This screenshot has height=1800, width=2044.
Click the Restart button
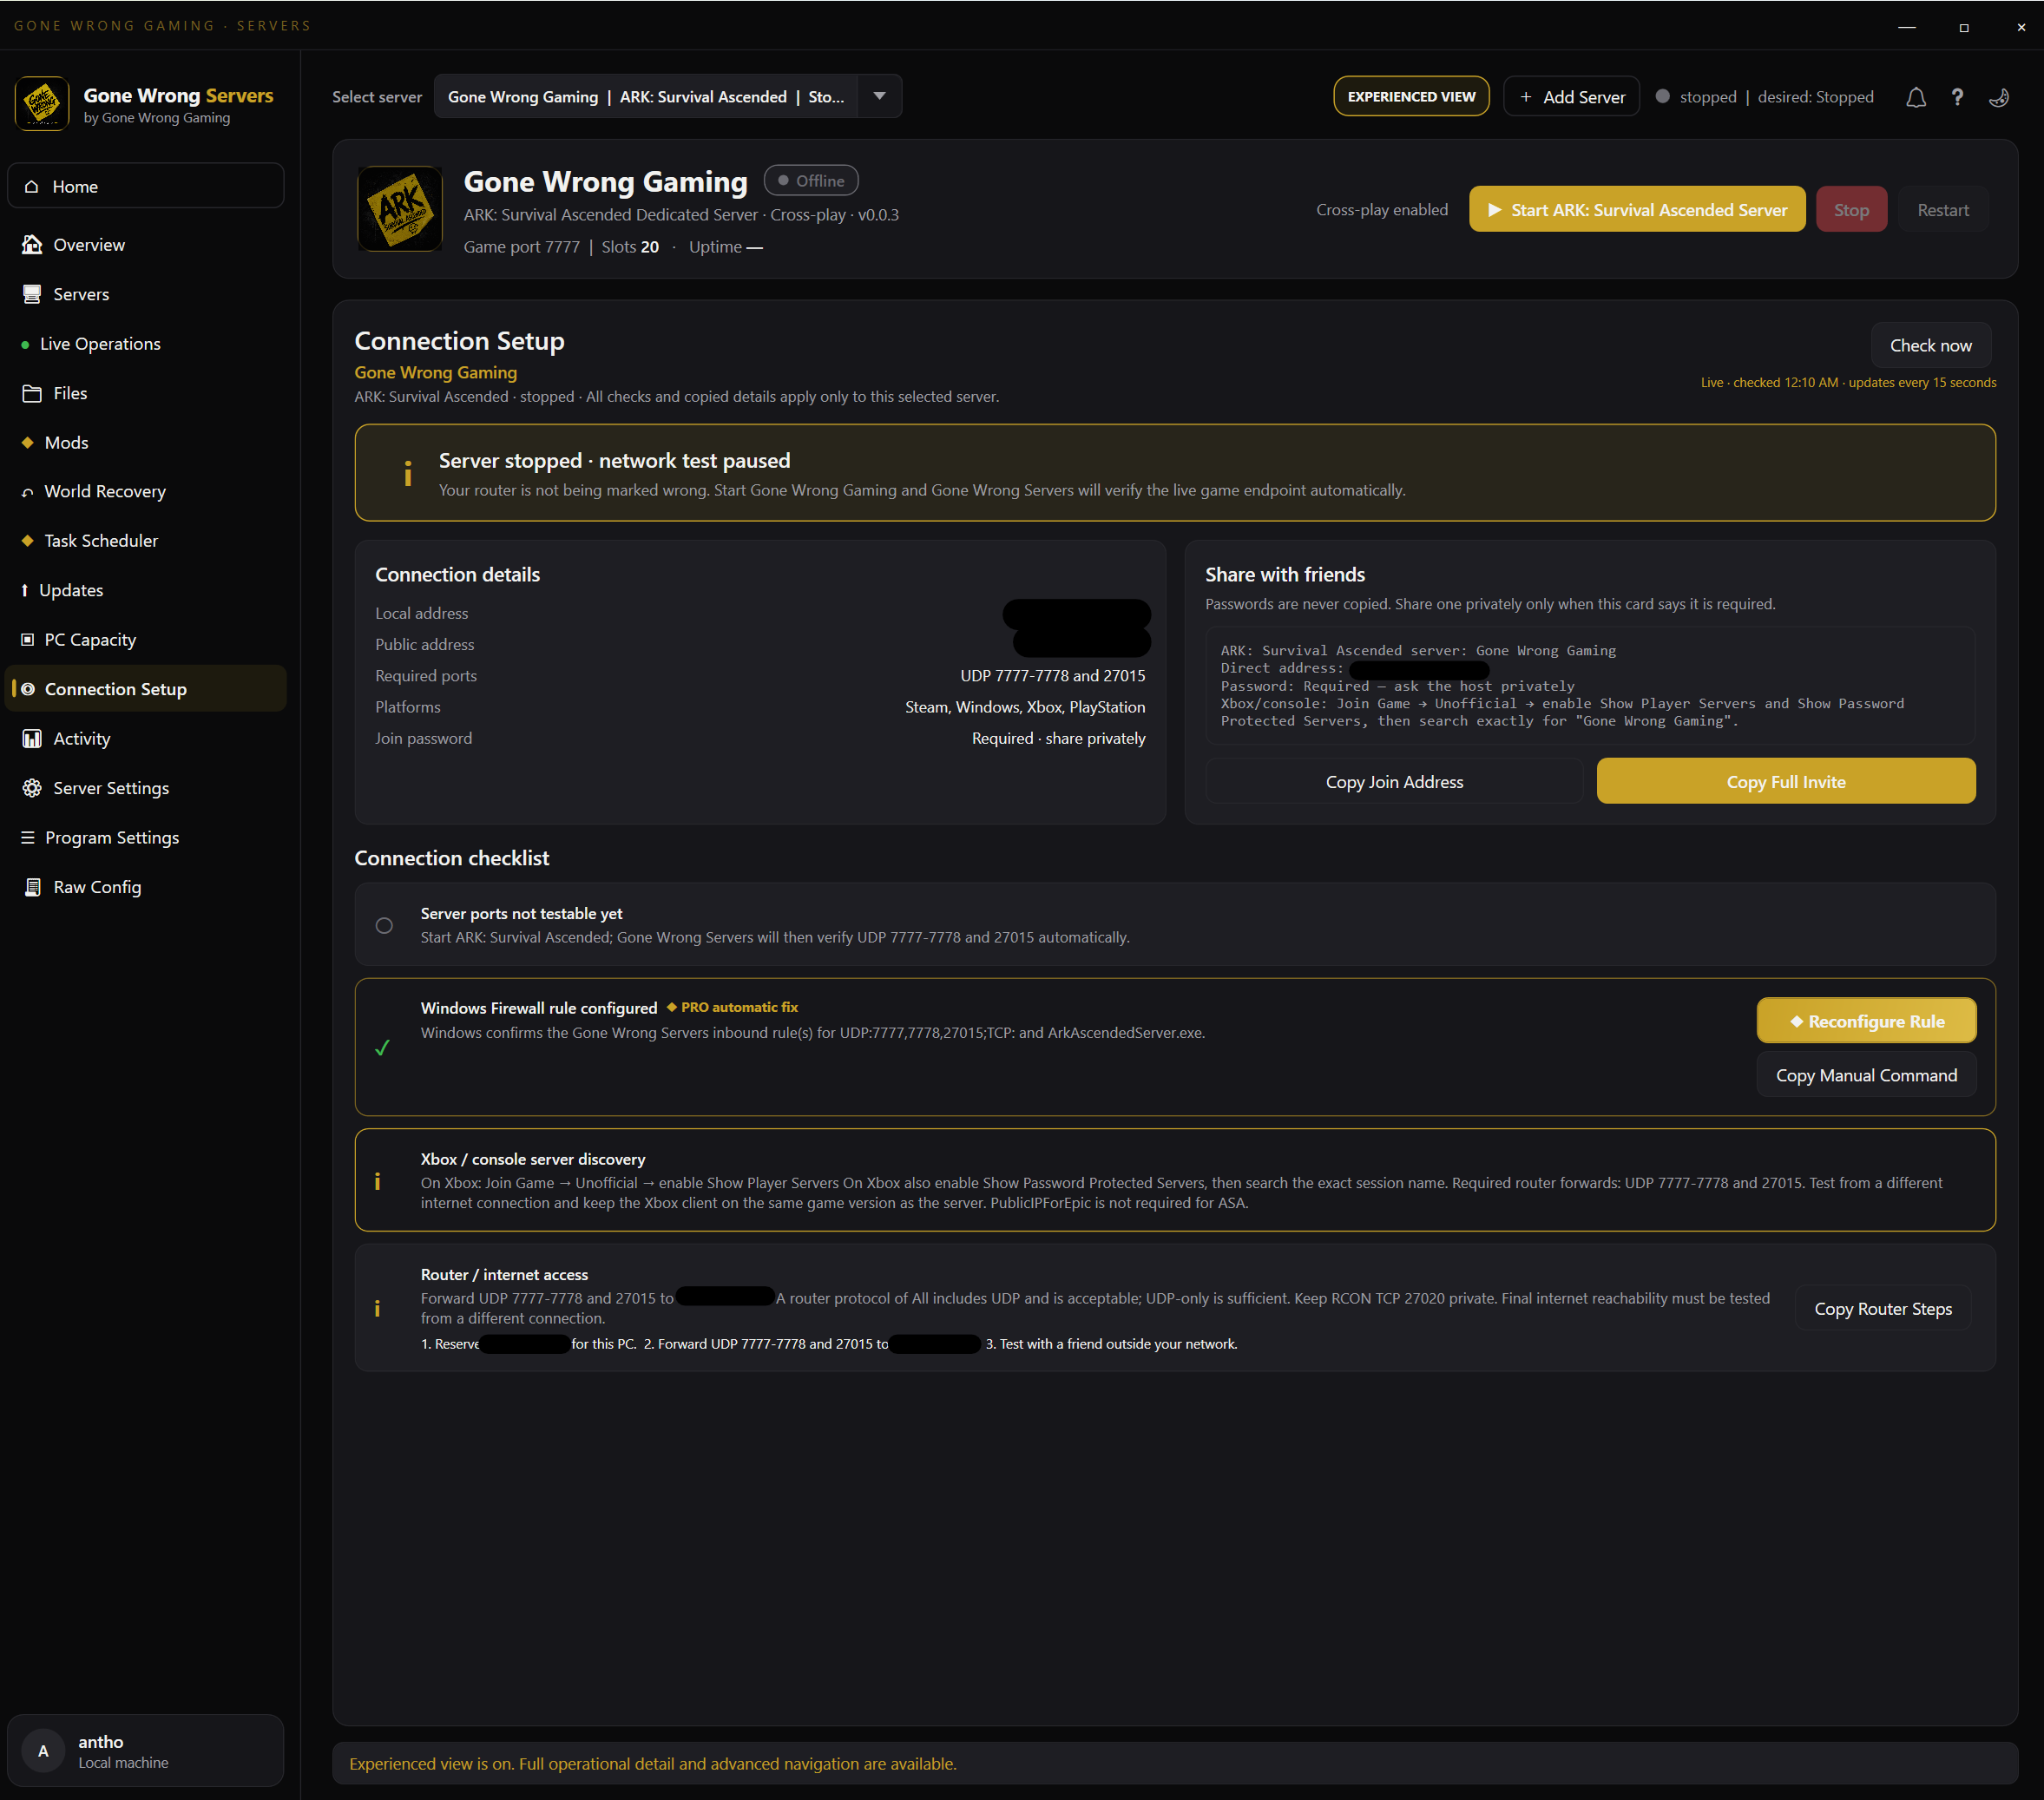tap(1943, 210)
